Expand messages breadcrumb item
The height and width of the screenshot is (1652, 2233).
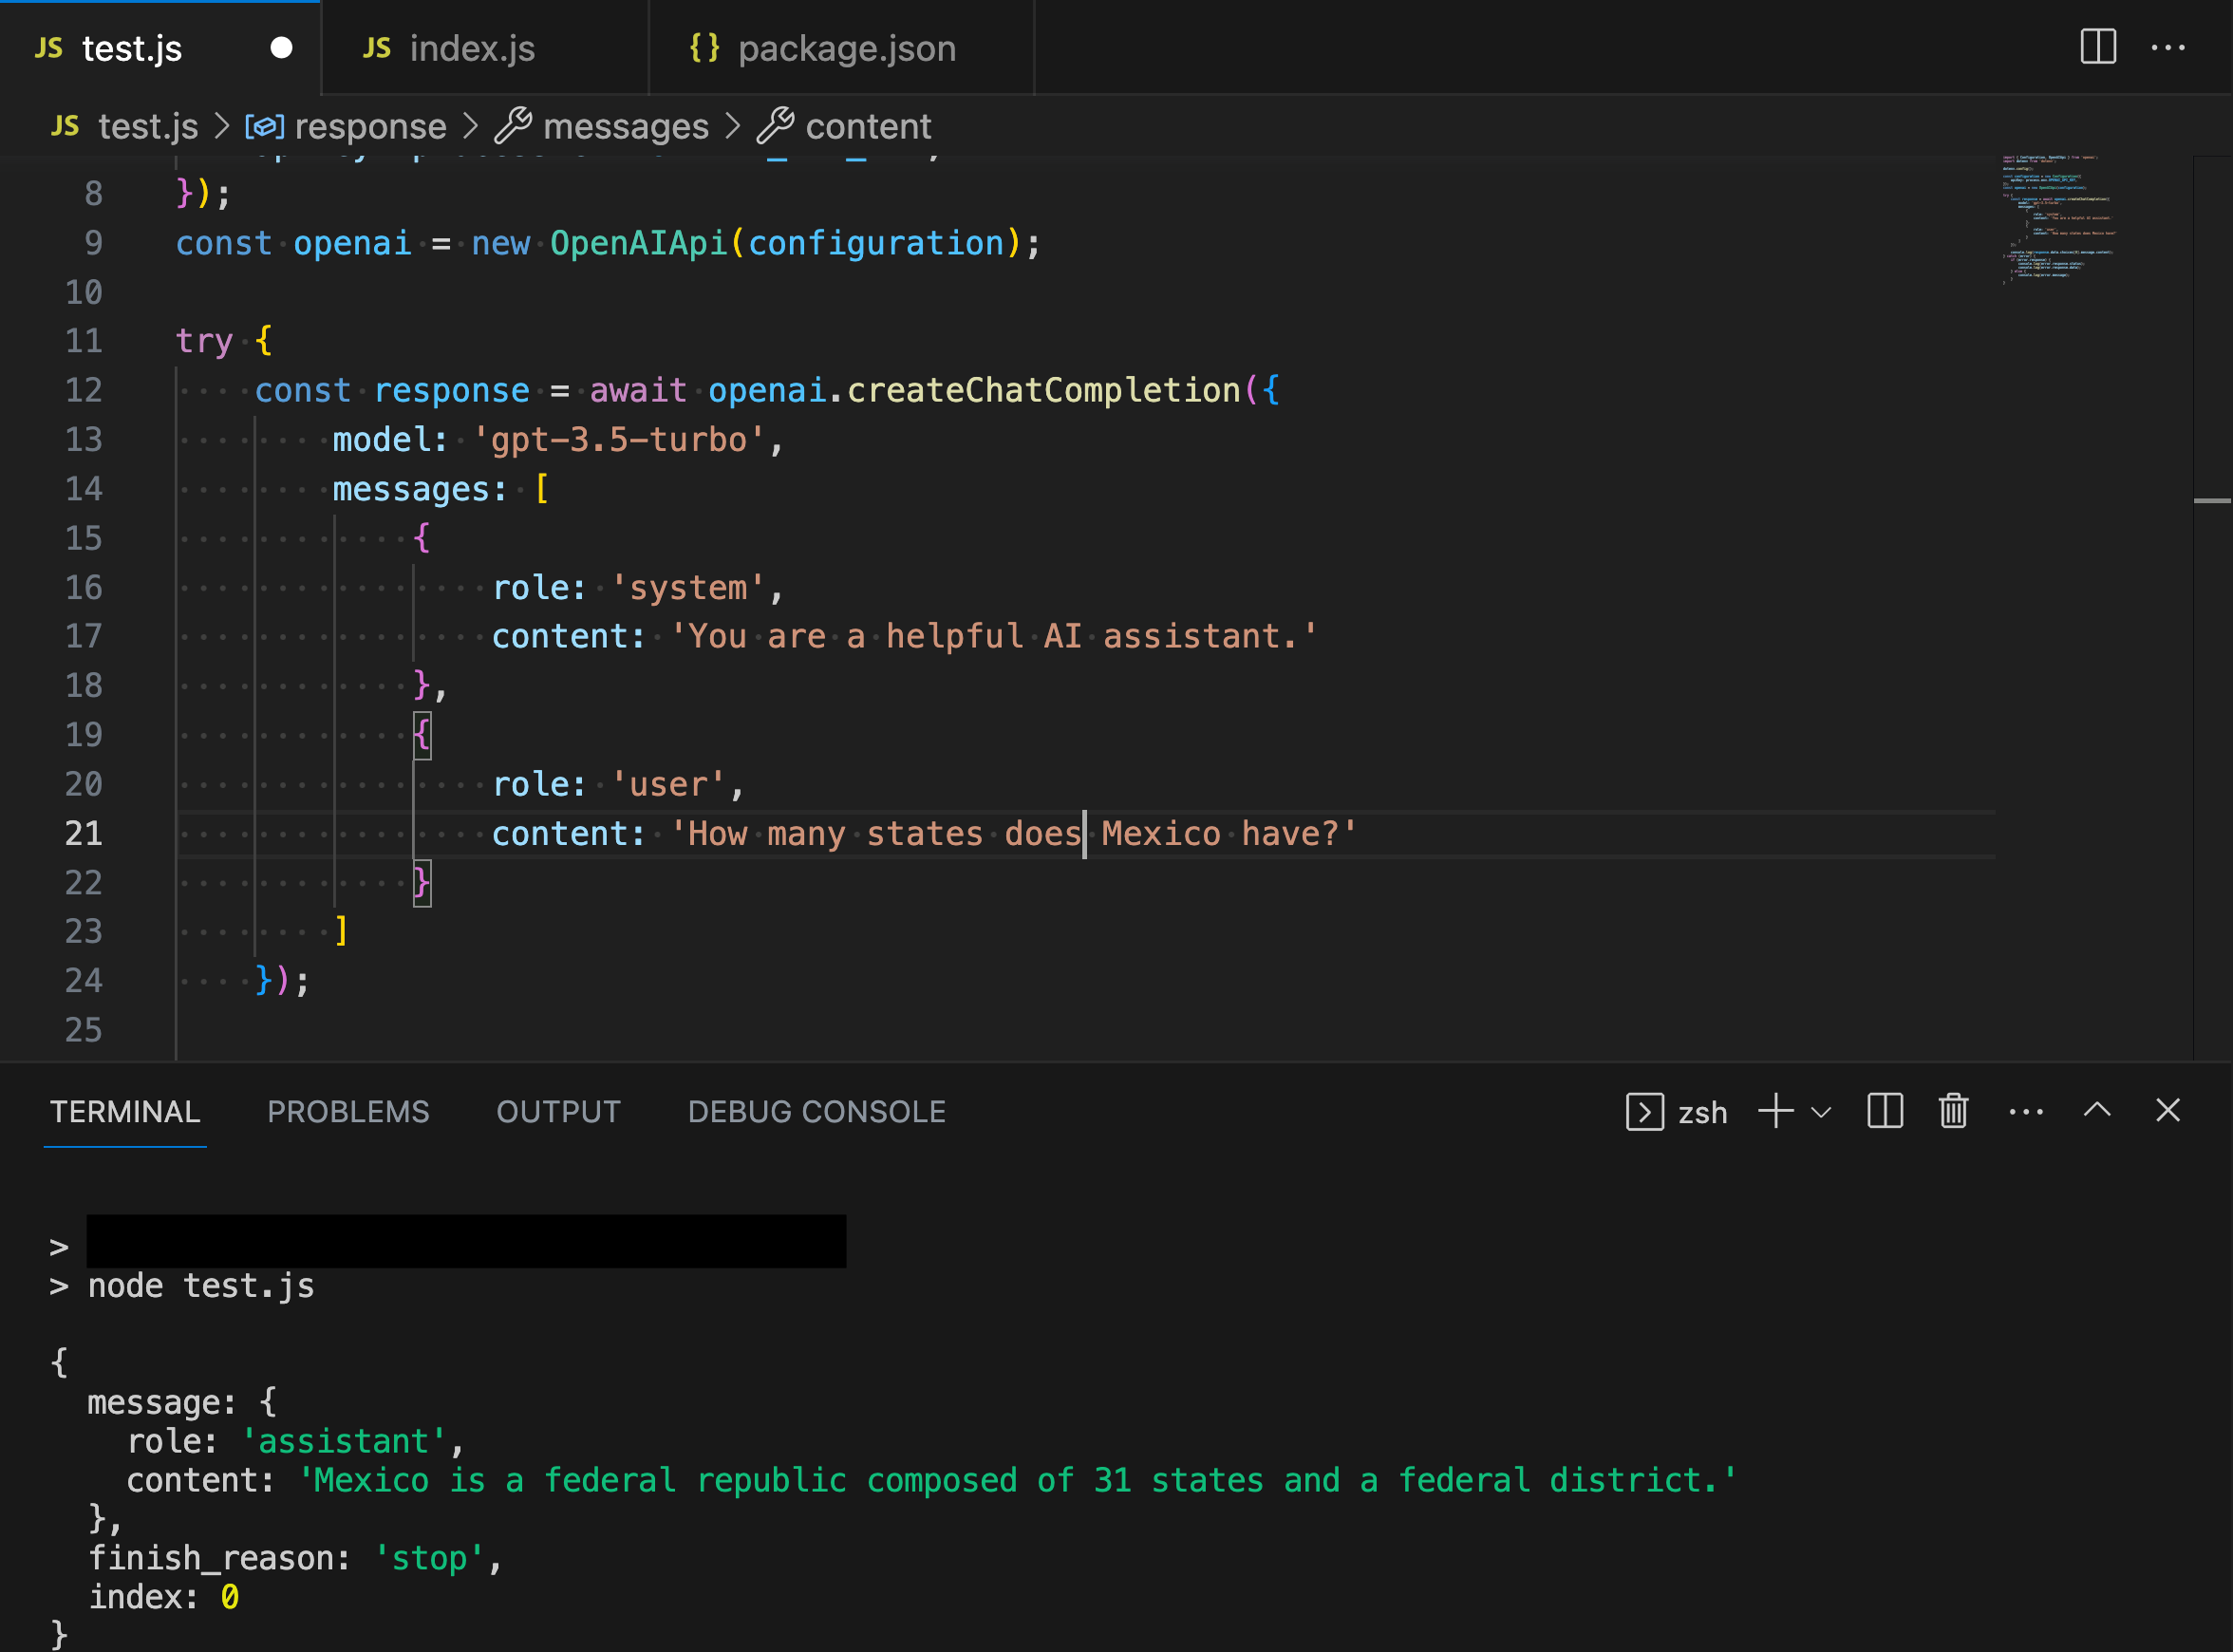pos(625,127)
